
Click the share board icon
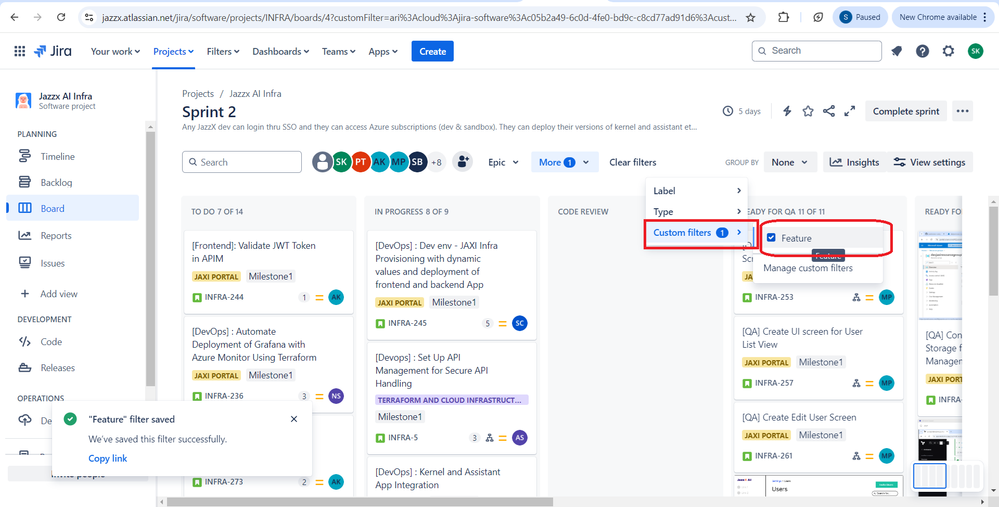click(829, 111)
